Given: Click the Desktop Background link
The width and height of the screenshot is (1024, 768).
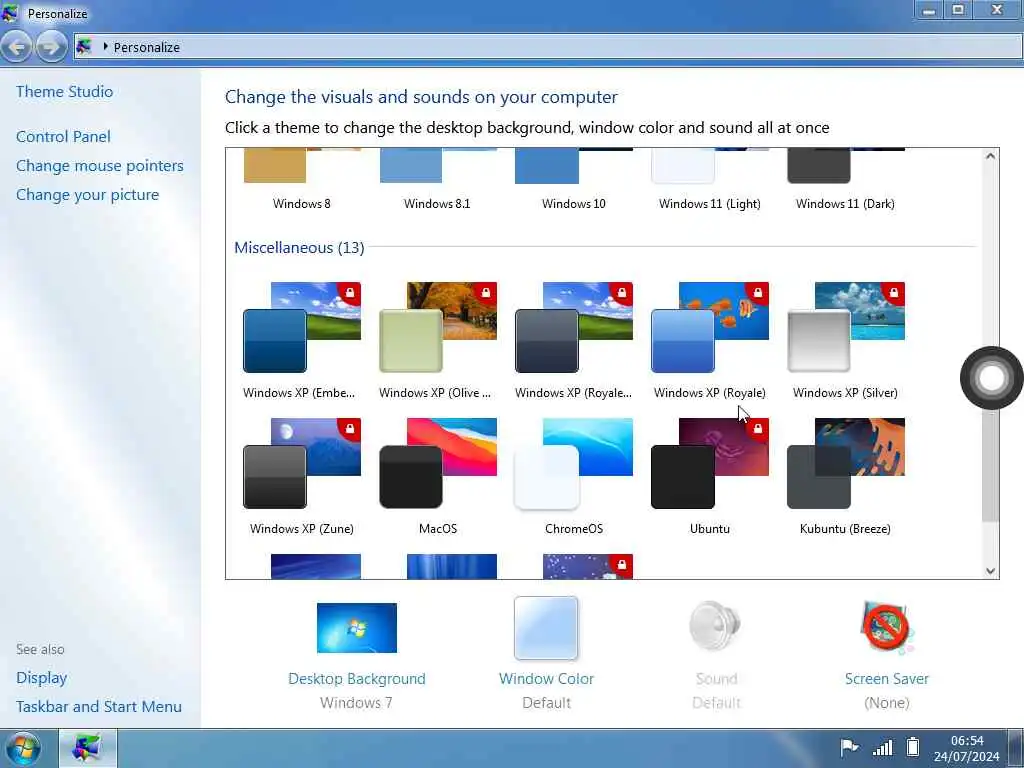Looking at the screenshot, I should (x=357, y=679).
